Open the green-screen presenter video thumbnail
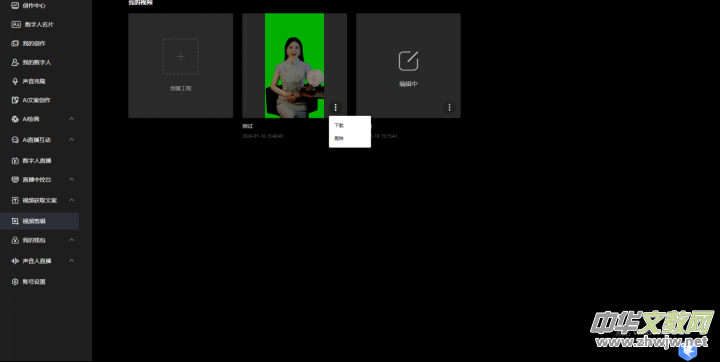 294,66
